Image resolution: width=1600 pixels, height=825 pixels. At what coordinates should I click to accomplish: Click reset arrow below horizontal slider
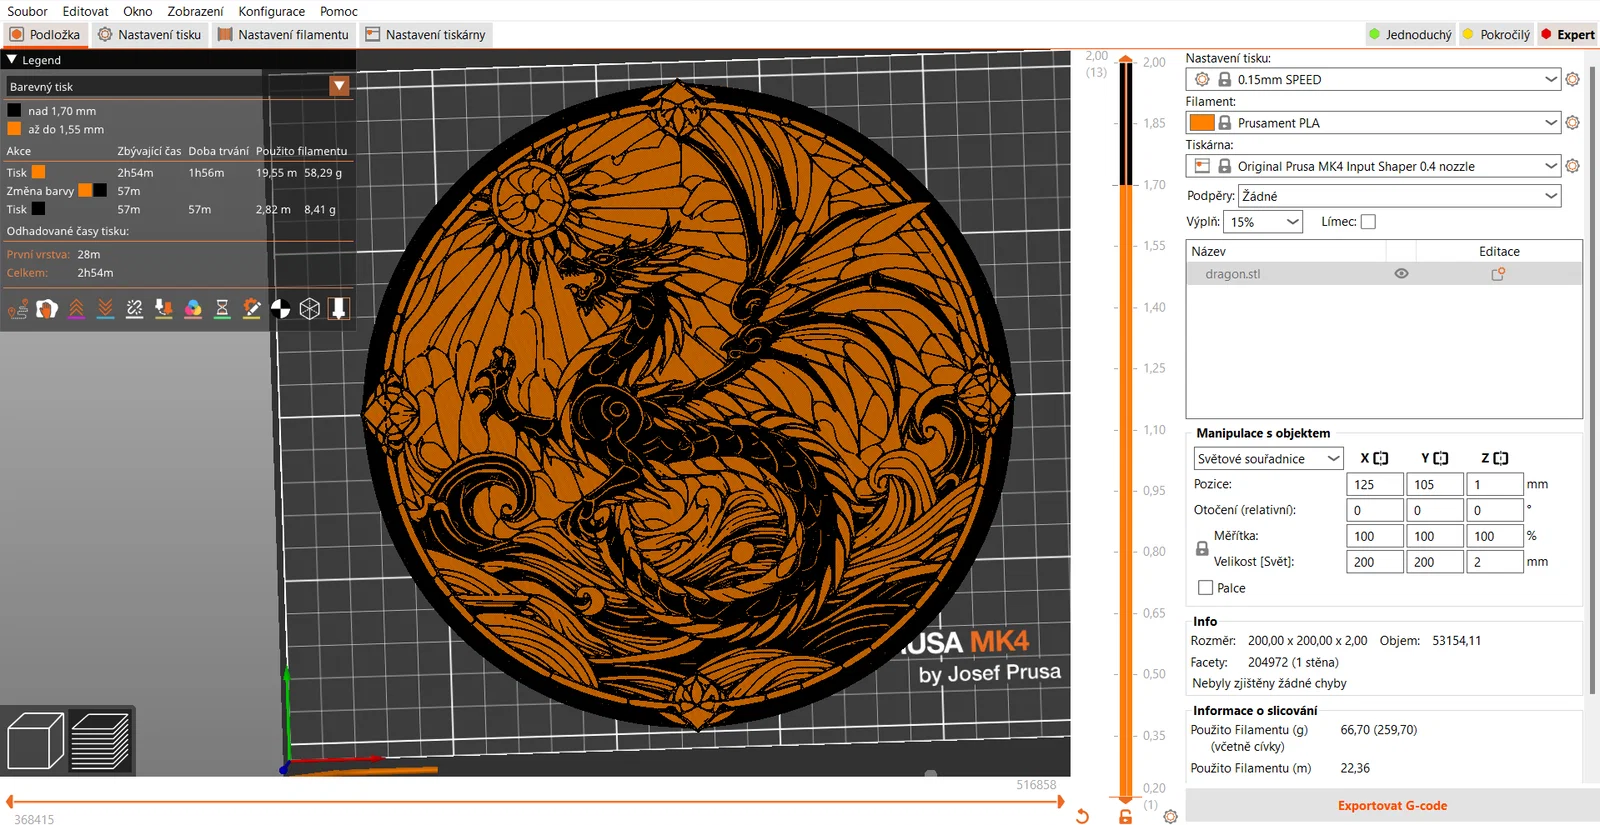point(1082,816)
